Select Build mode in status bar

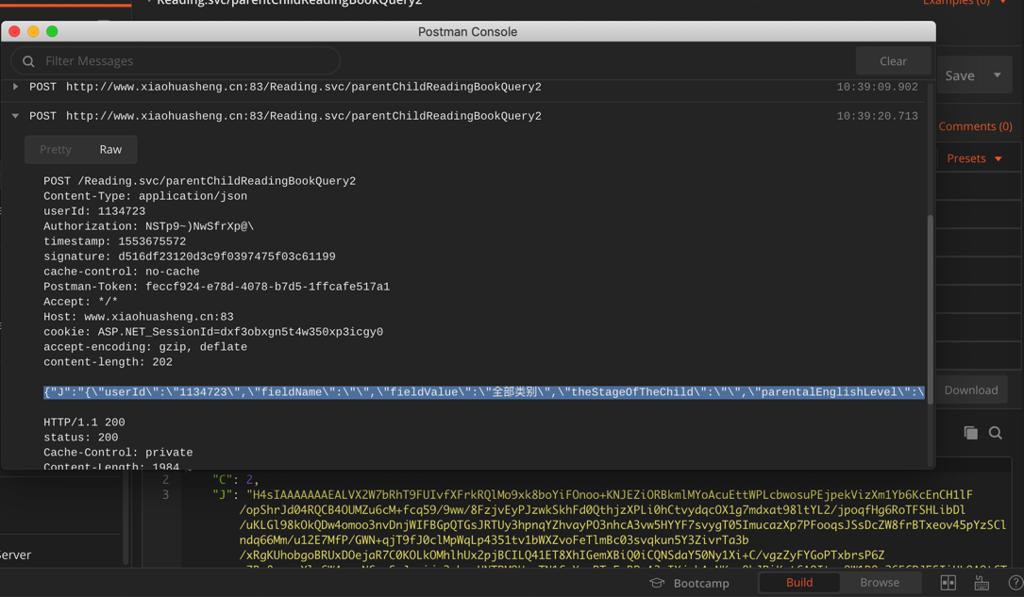799,583
